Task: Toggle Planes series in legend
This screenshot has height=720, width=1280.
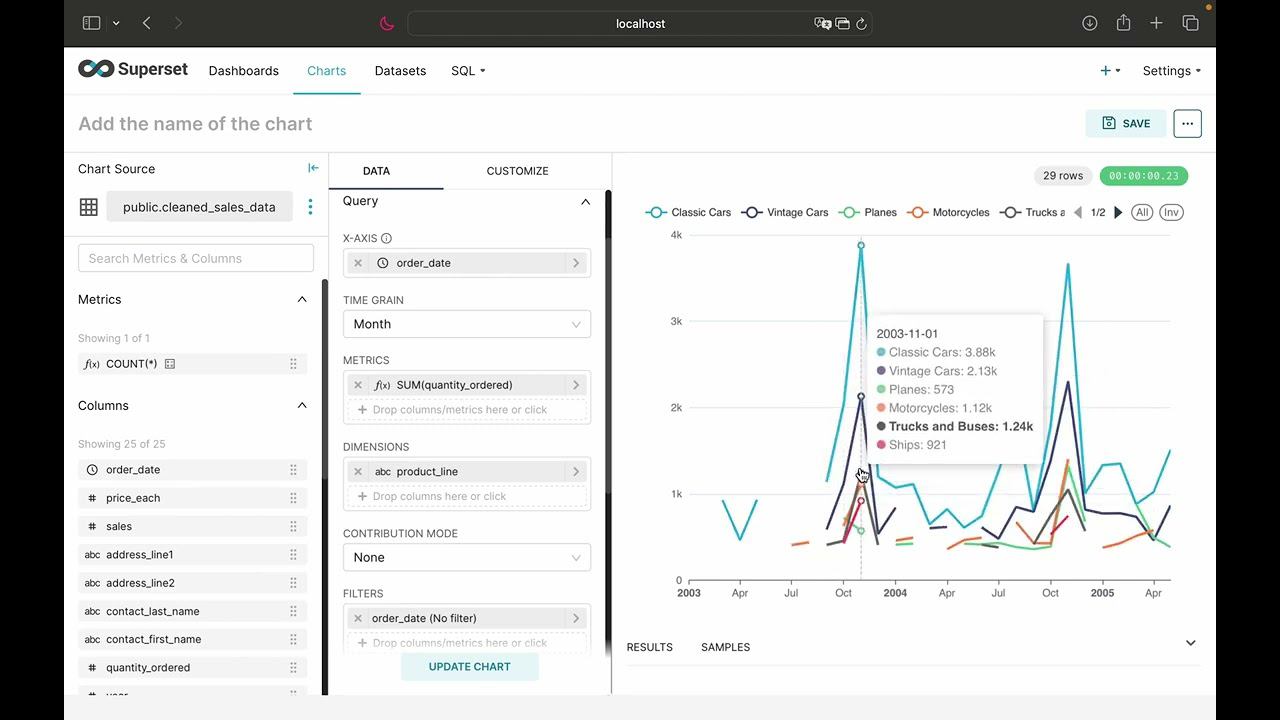Action: pyautogui.click(x=867, y=212)
